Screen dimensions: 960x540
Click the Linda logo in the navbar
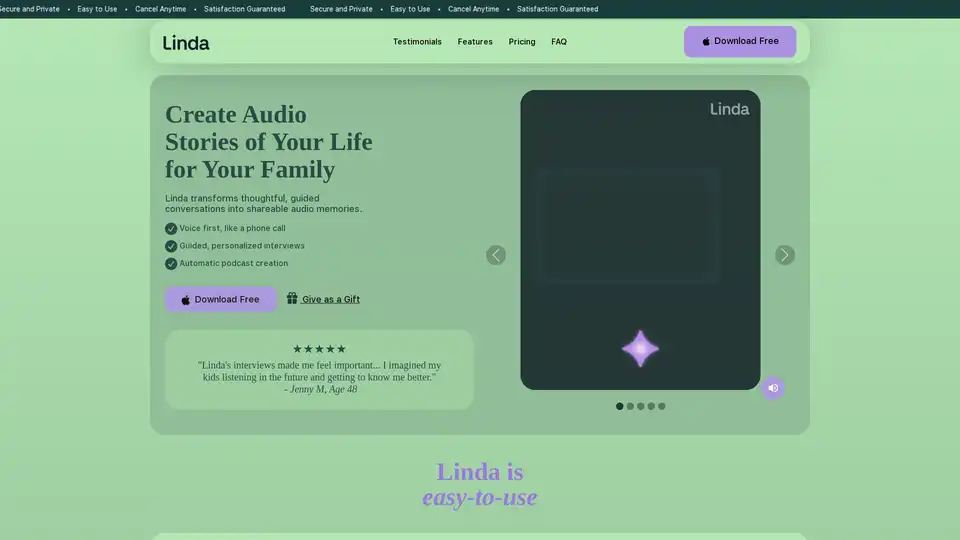click(x=186, y=42)
